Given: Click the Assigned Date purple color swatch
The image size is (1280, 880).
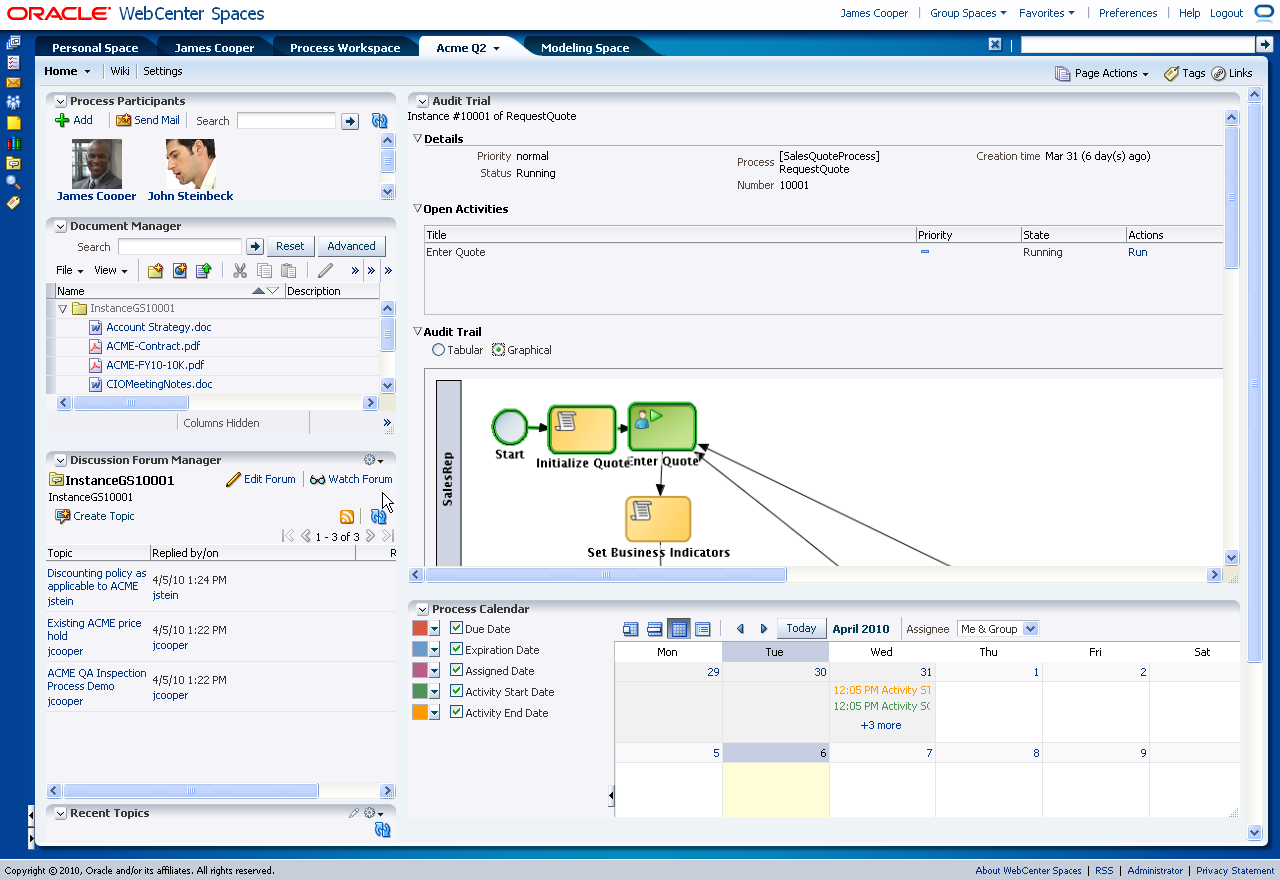Looking at the screenshot, I should pyautogui.click(x=420, y=670).
